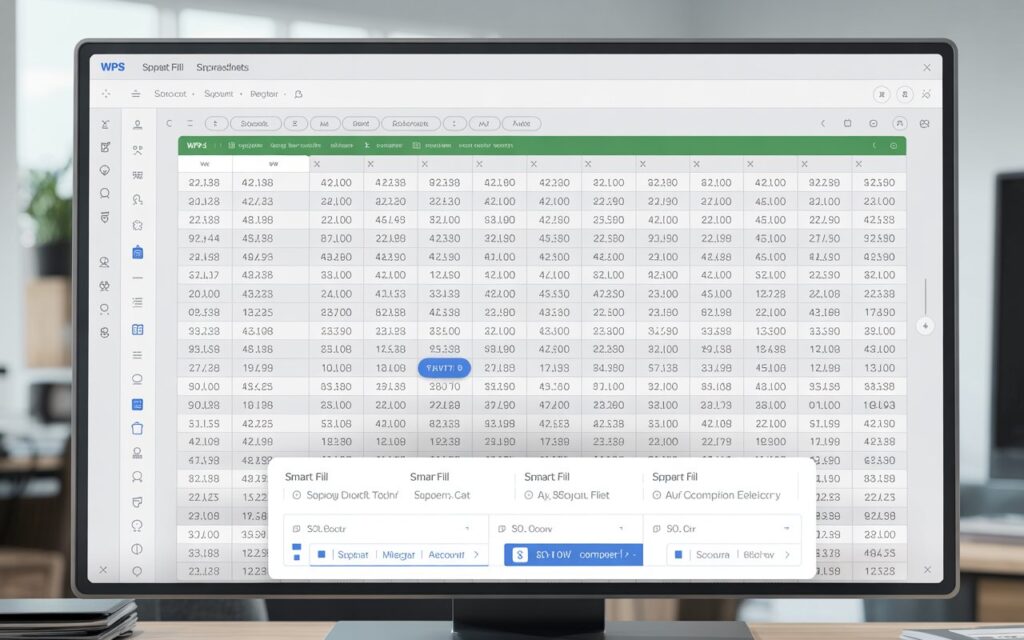Click the WPS logo on the green formula bar

coord(197,143)
